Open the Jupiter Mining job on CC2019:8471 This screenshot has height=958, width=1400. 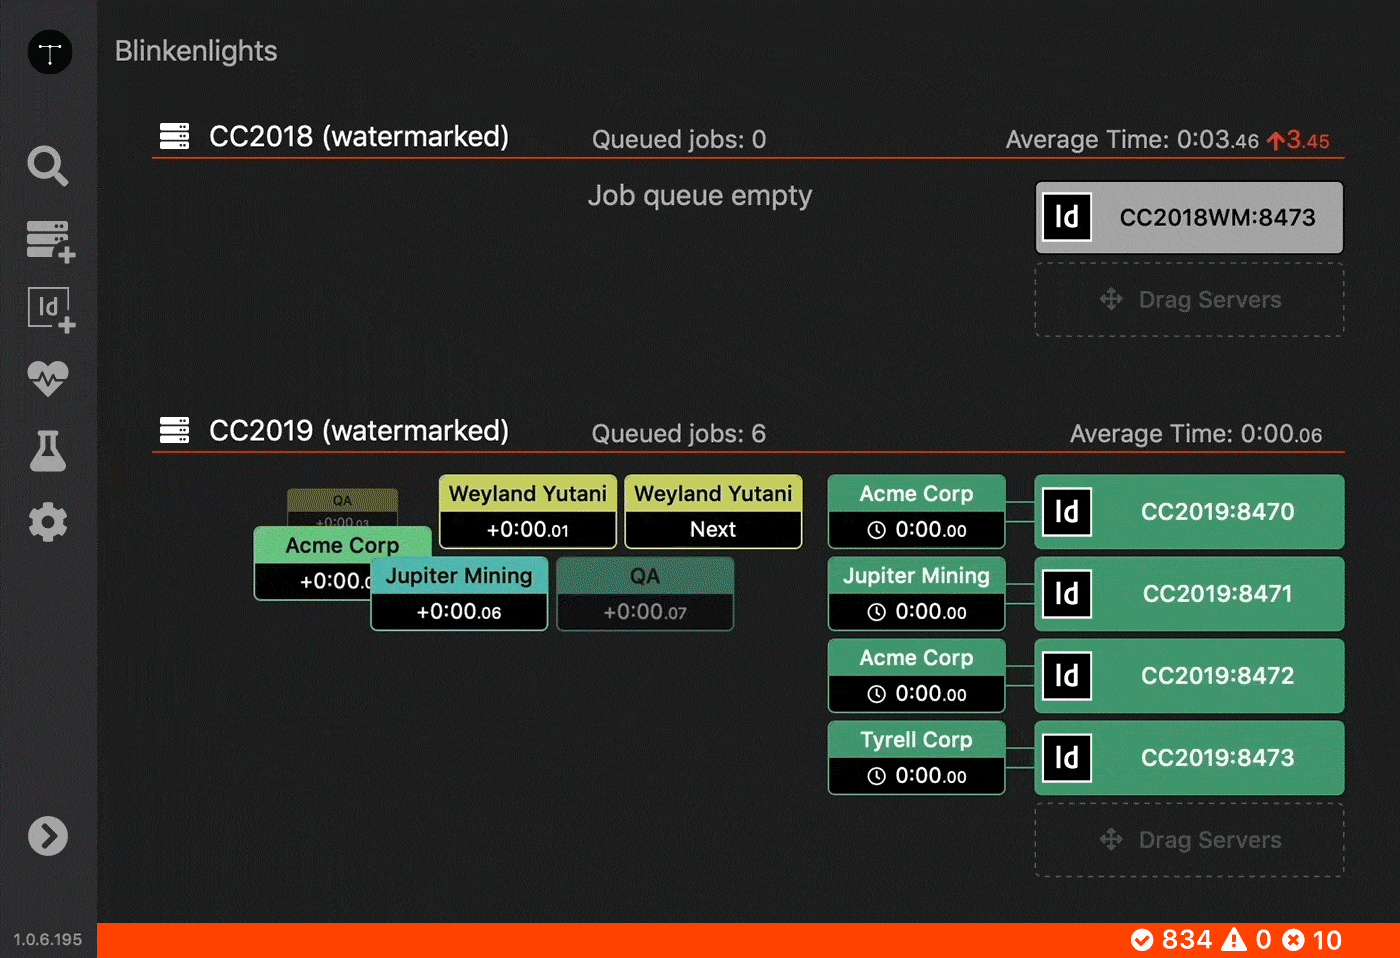[916, 594]
